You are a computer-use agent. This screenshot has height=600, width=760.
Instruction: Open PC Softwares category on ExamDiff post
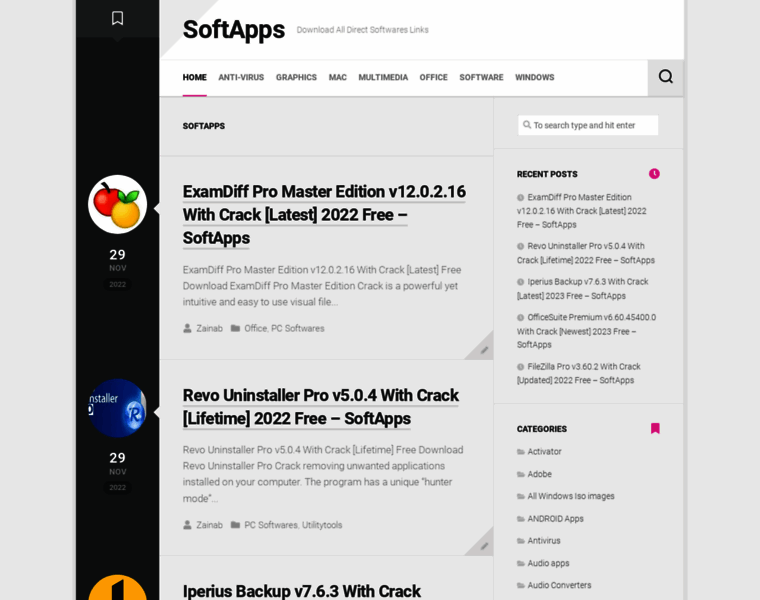[x=298, y=329]
